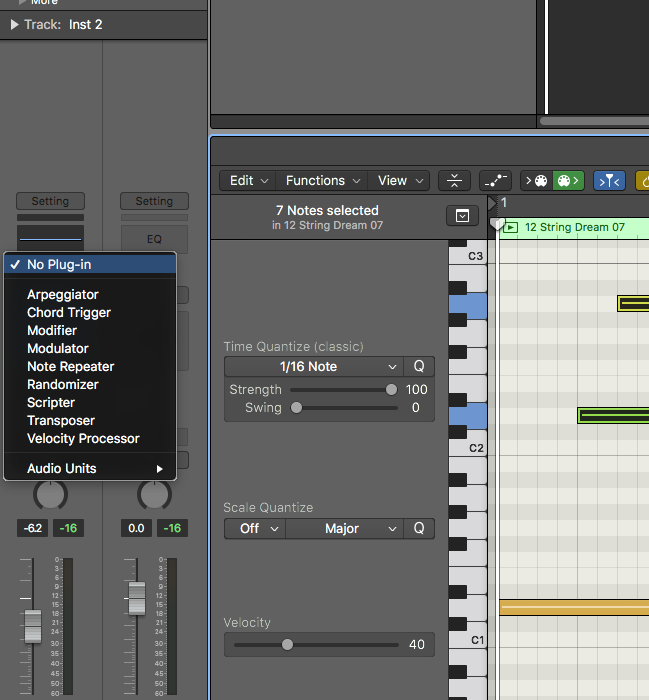Click the MIDI In palette icon

coord(537,181)
